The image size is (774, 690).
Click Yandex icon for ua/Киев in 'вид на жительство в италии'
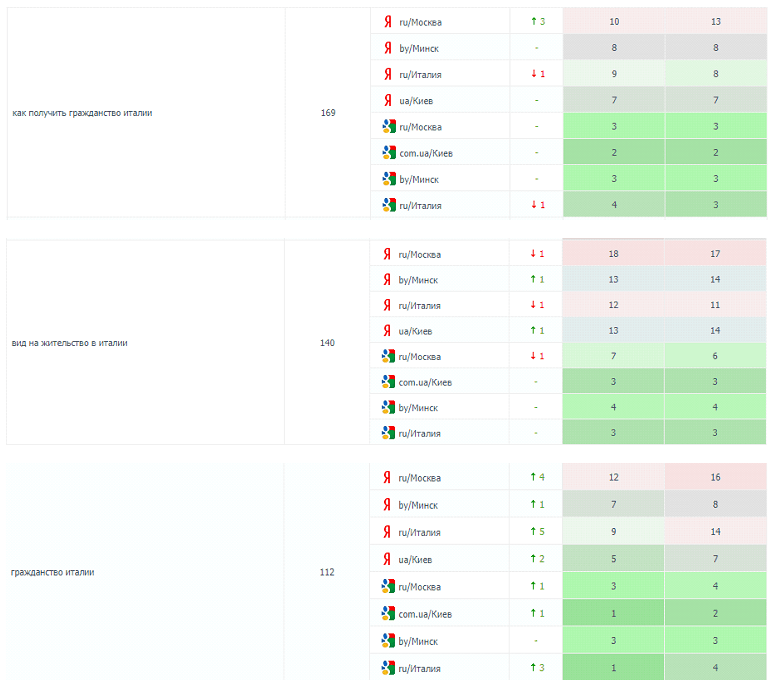pyautogui.click(x=387, y=331)
